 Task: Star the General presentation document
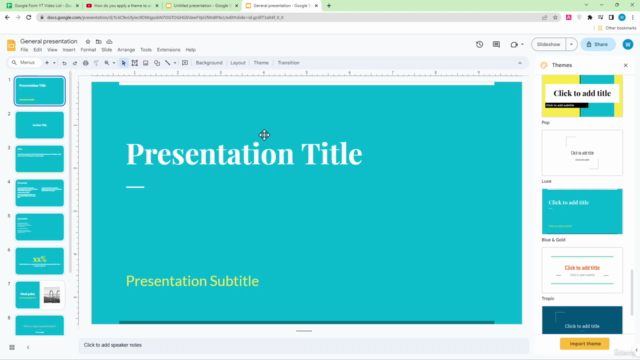click(x=88, y=42)
